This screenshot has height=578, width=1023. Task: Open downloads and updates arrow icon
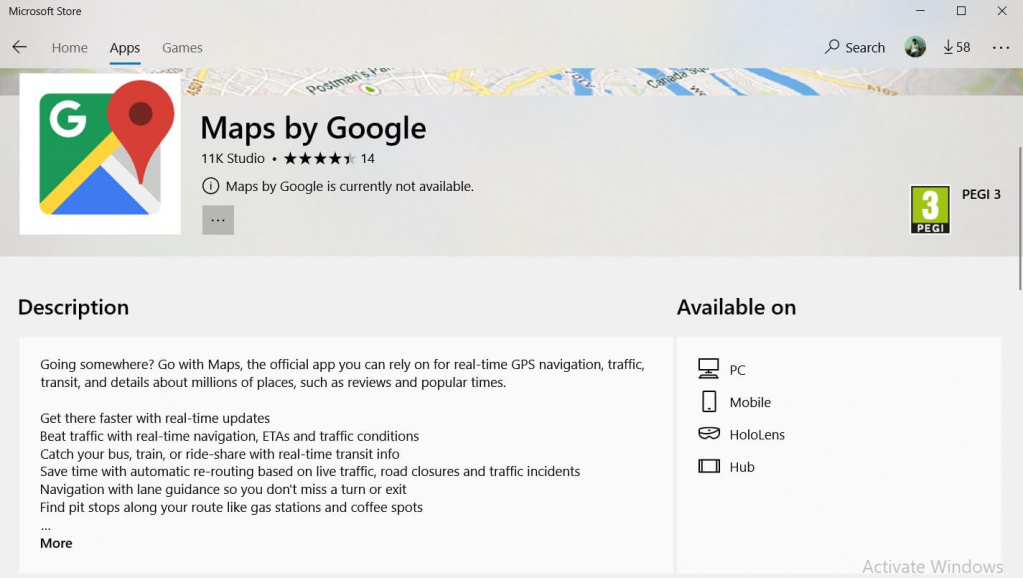click(949, 47)
